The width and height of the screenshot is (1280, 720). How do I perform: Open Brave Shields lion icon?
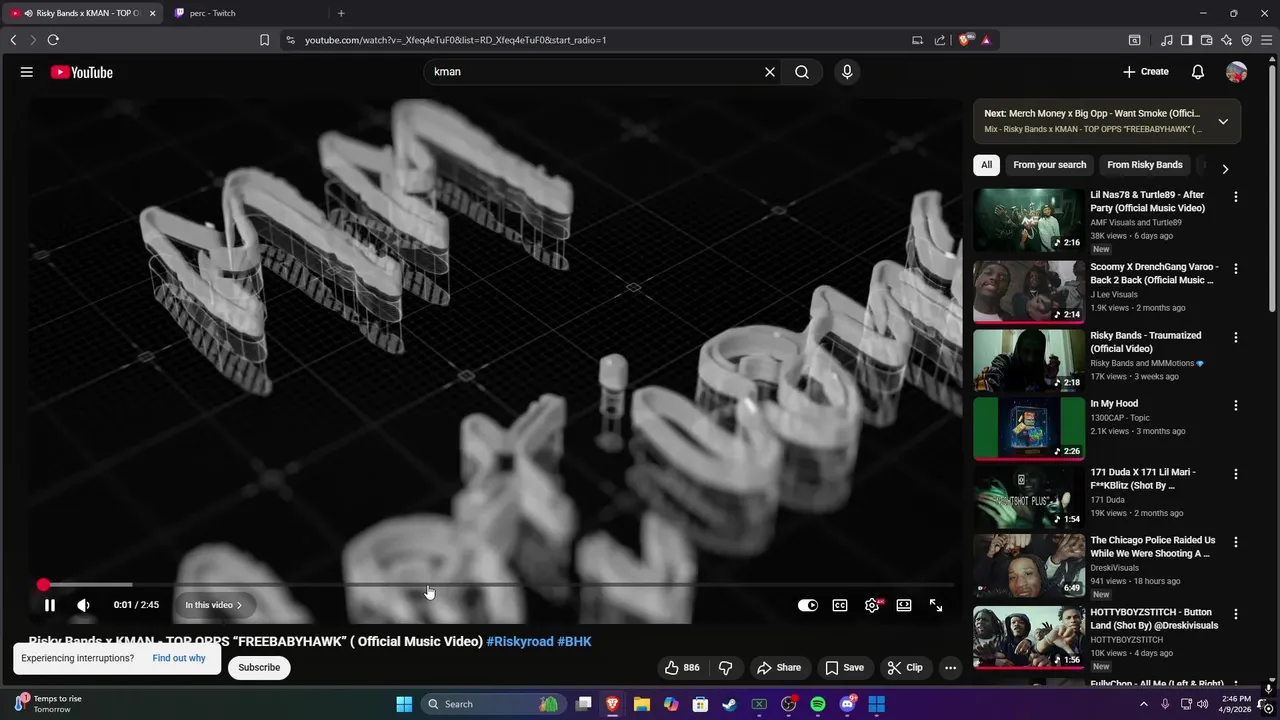(x=964, y=40)
